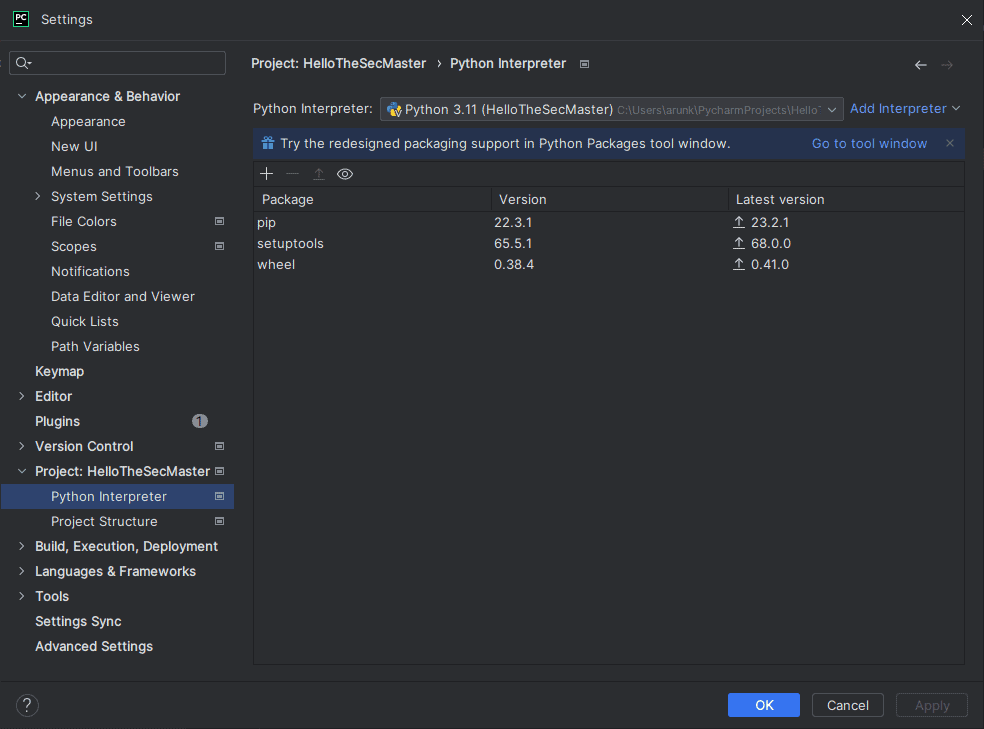Open Keymap settings

point(60,371)
